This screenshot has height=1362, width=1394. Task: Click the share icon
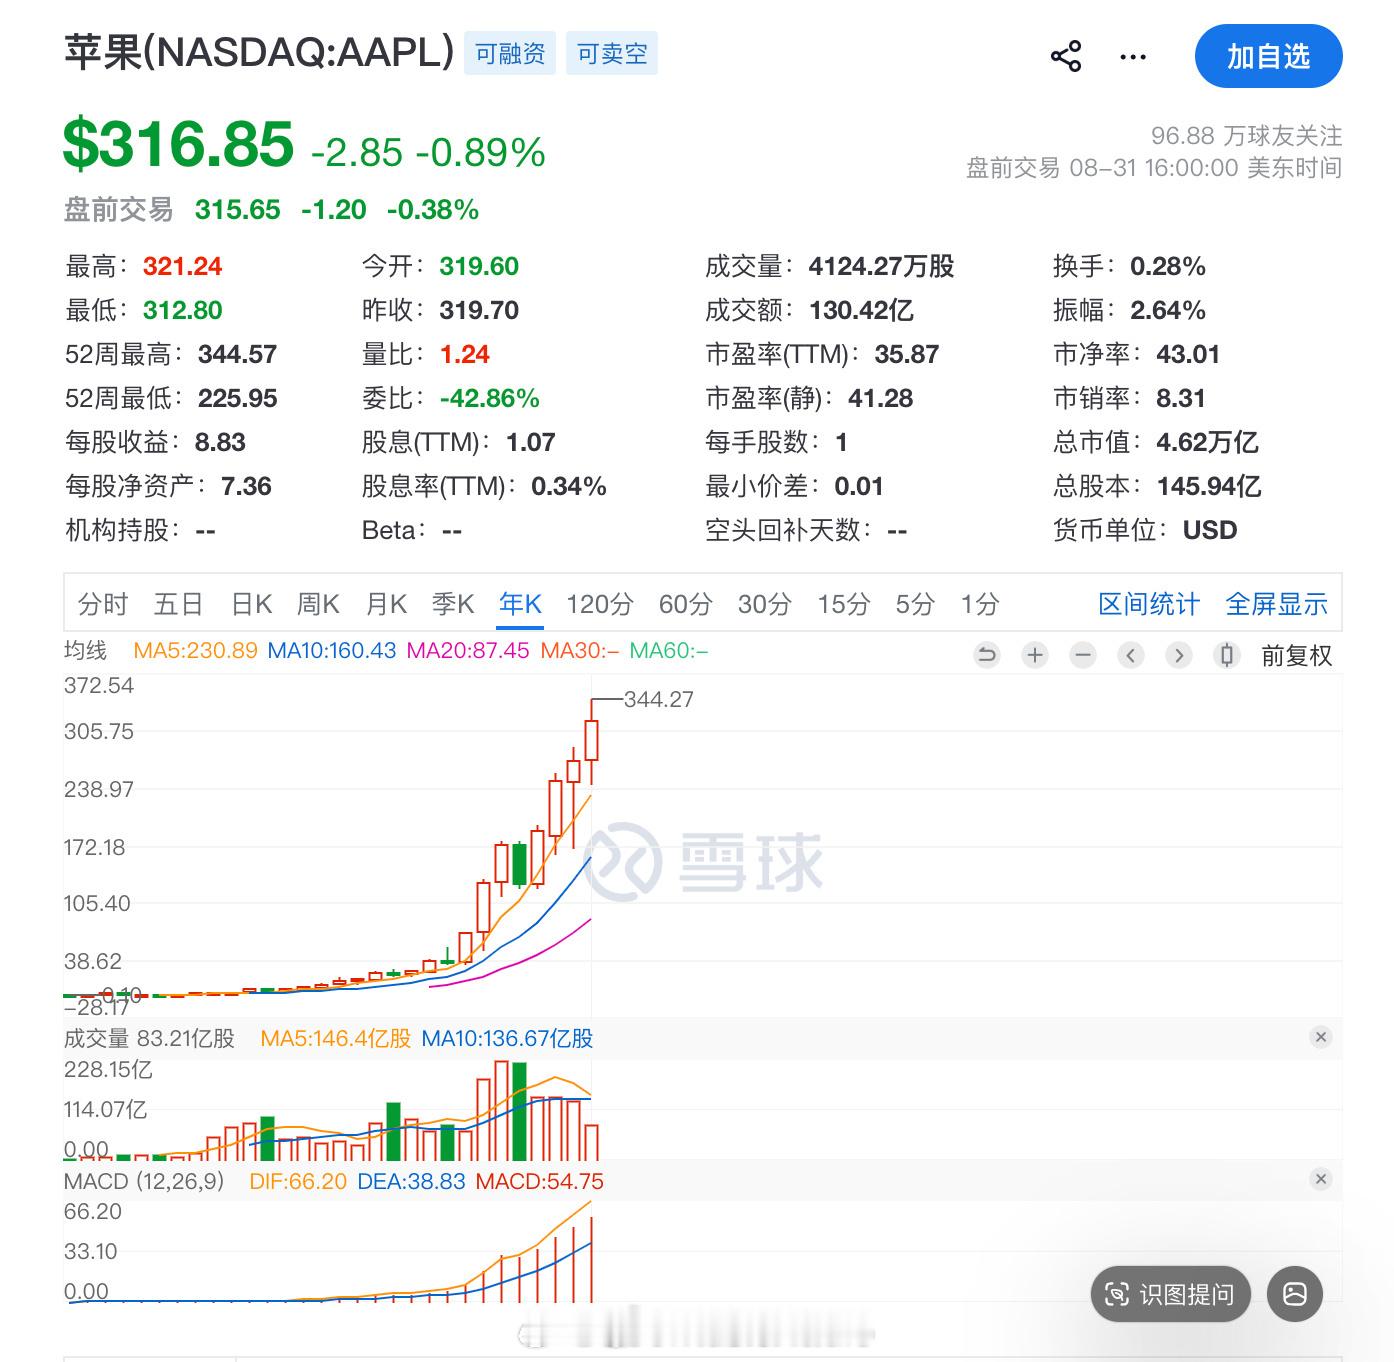coord(1066,56)
